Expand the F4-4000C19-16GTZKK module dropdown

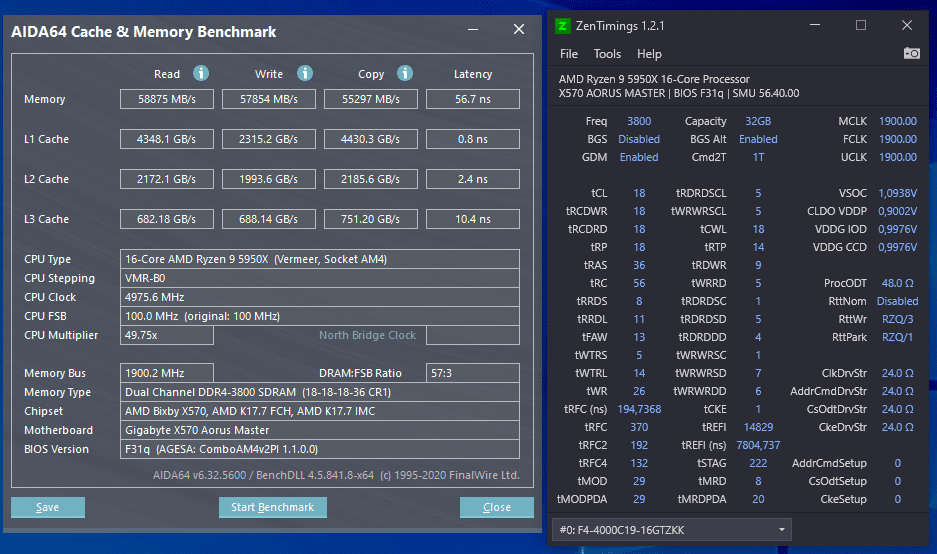click(x=672, y=529)
